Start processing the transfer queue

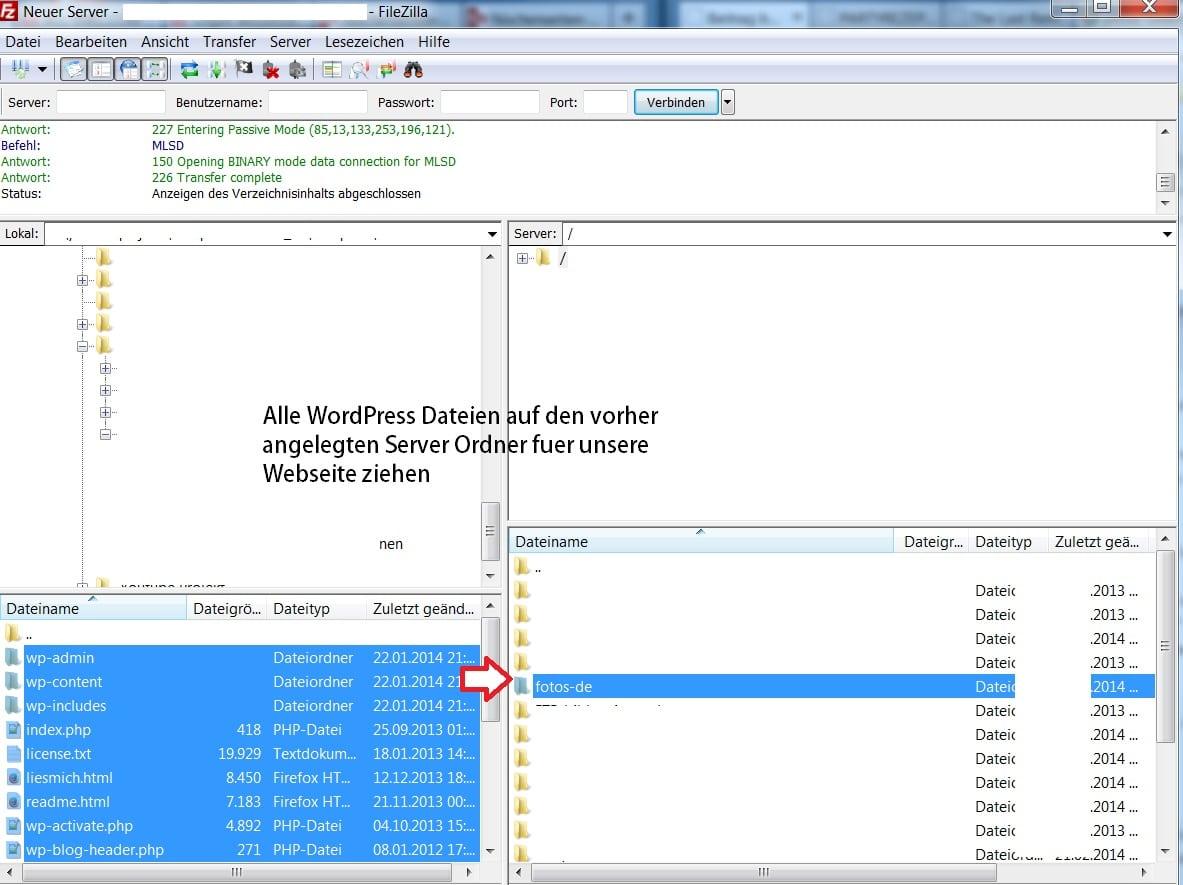pyautogui.click(x=217, y=70)
